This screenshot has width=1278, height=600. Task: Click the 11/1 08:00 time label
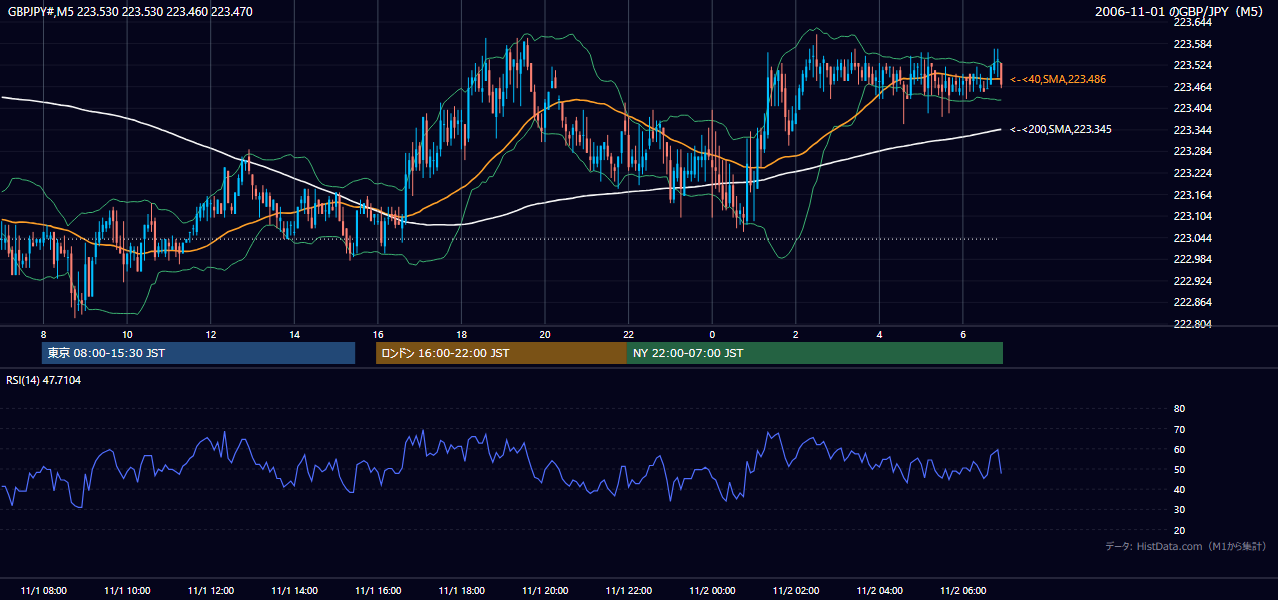point(44,591)
